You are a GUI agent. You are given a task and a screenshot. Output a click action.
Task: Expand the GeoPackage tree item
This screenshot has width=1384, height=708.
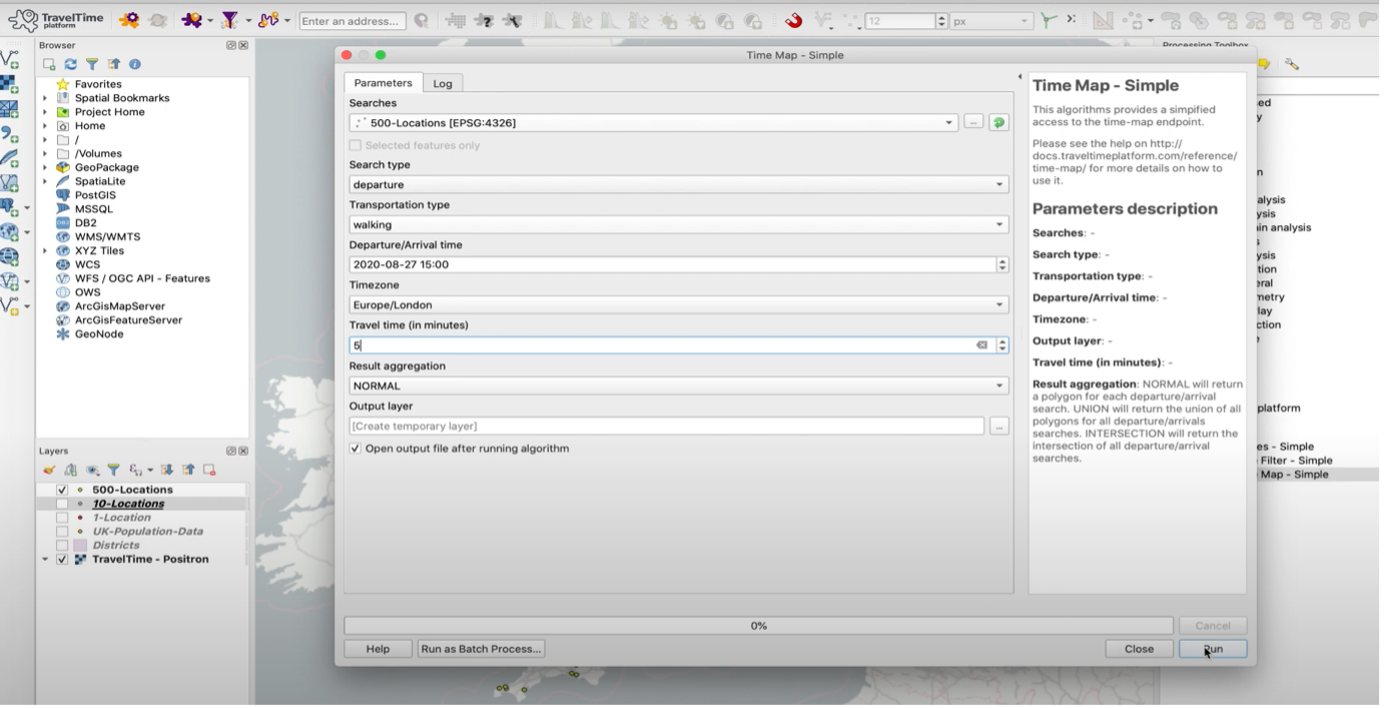(x=45, y=168)
